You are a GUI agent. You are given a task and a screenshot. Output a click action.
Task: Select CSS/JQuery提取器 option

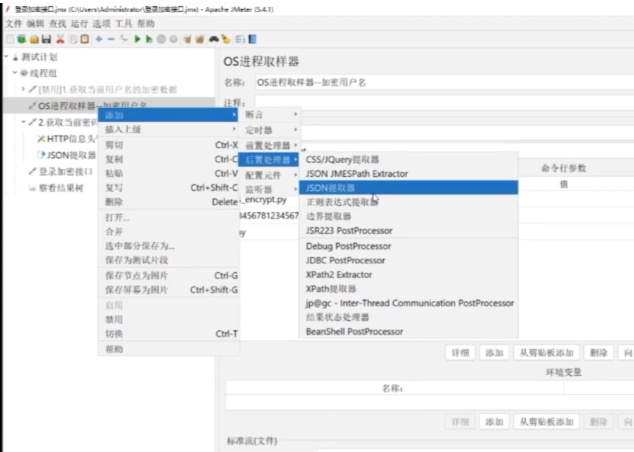[x=408, y=159]
